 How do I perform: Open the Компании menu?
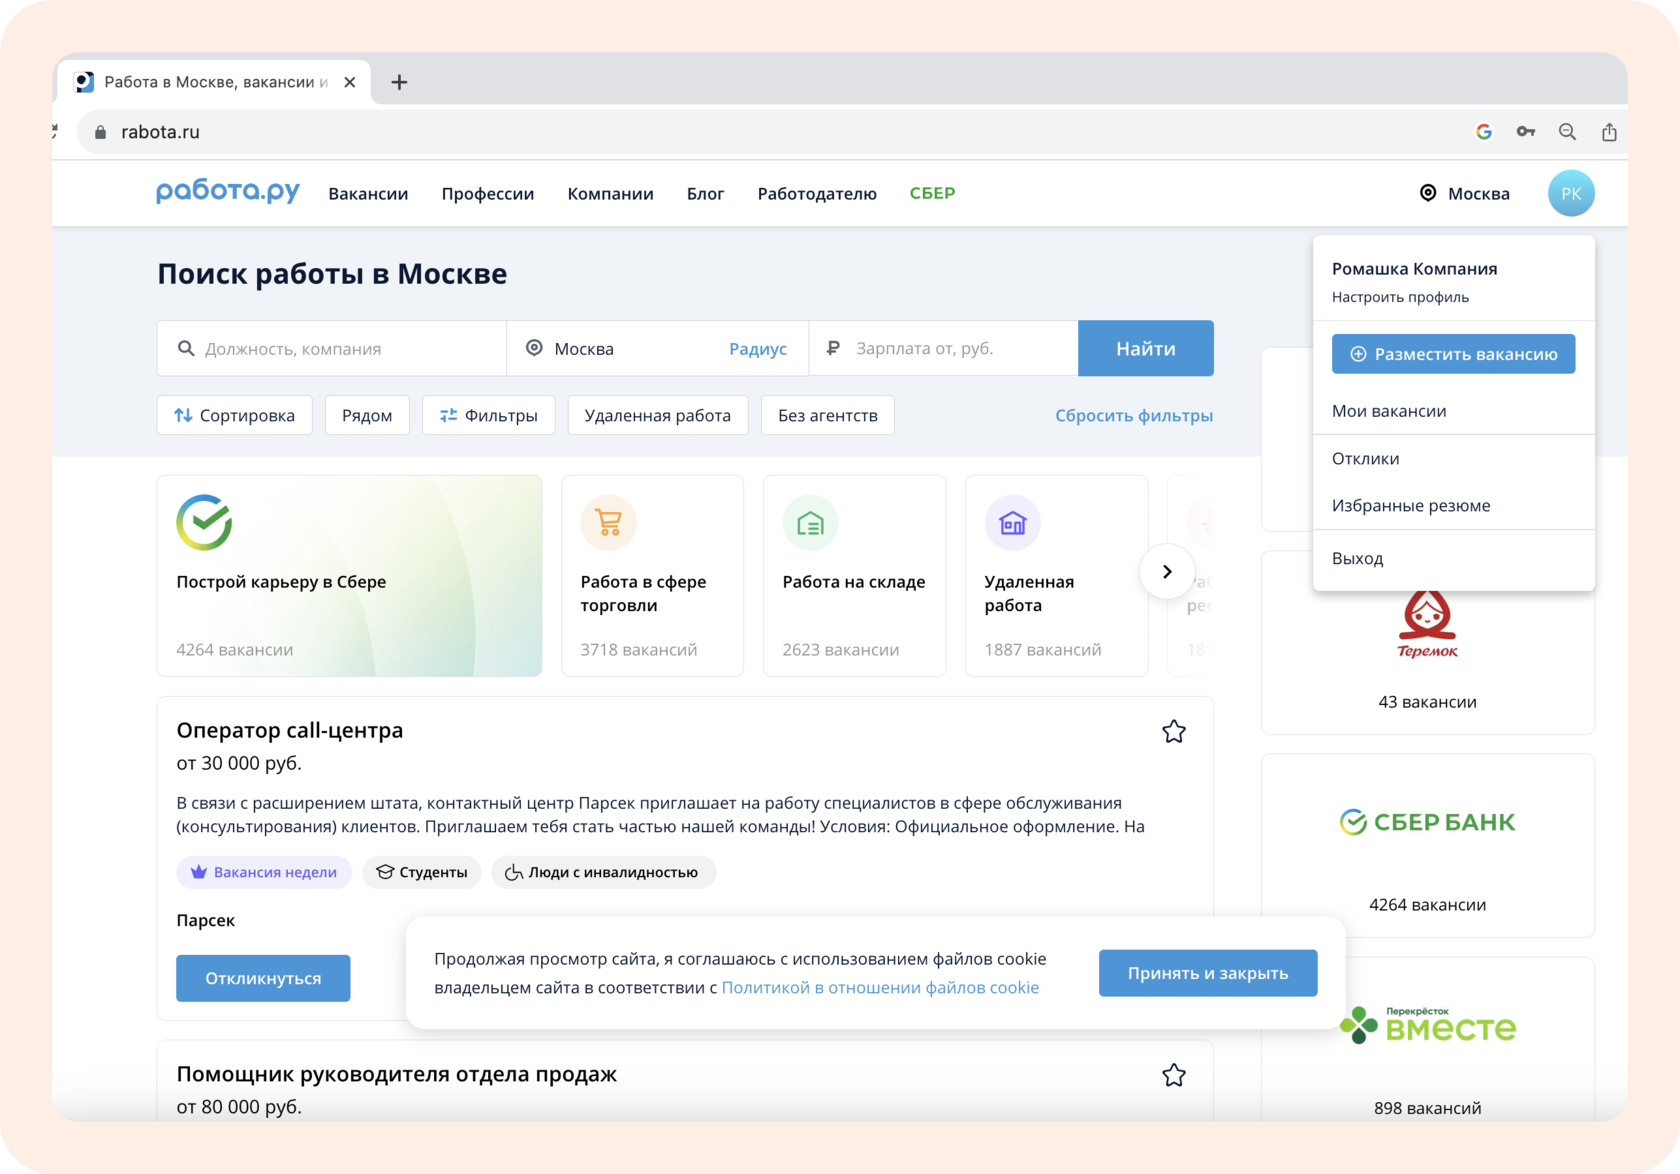(610, 194)
